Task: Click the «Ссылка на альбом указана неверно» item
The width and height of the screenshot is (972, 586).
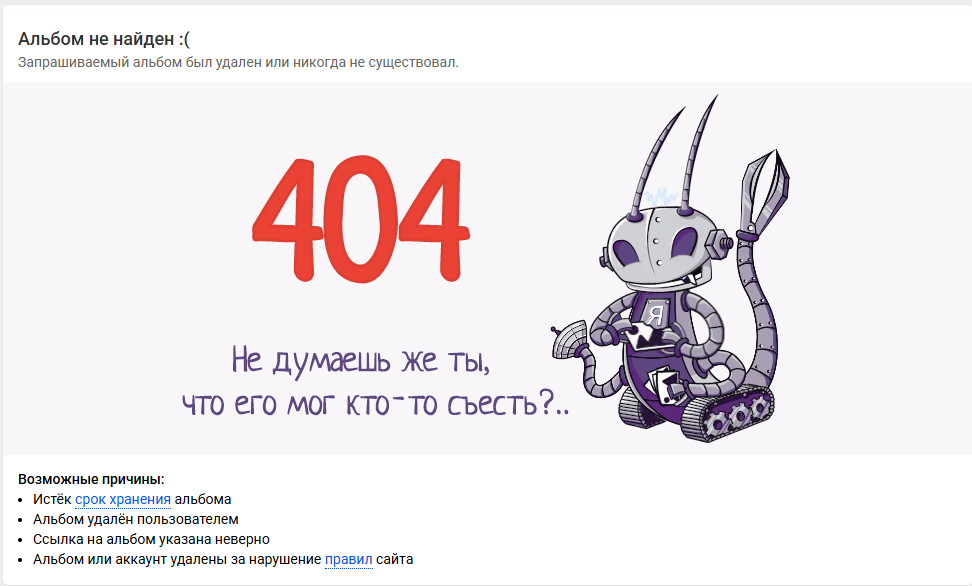Action: 151,539
